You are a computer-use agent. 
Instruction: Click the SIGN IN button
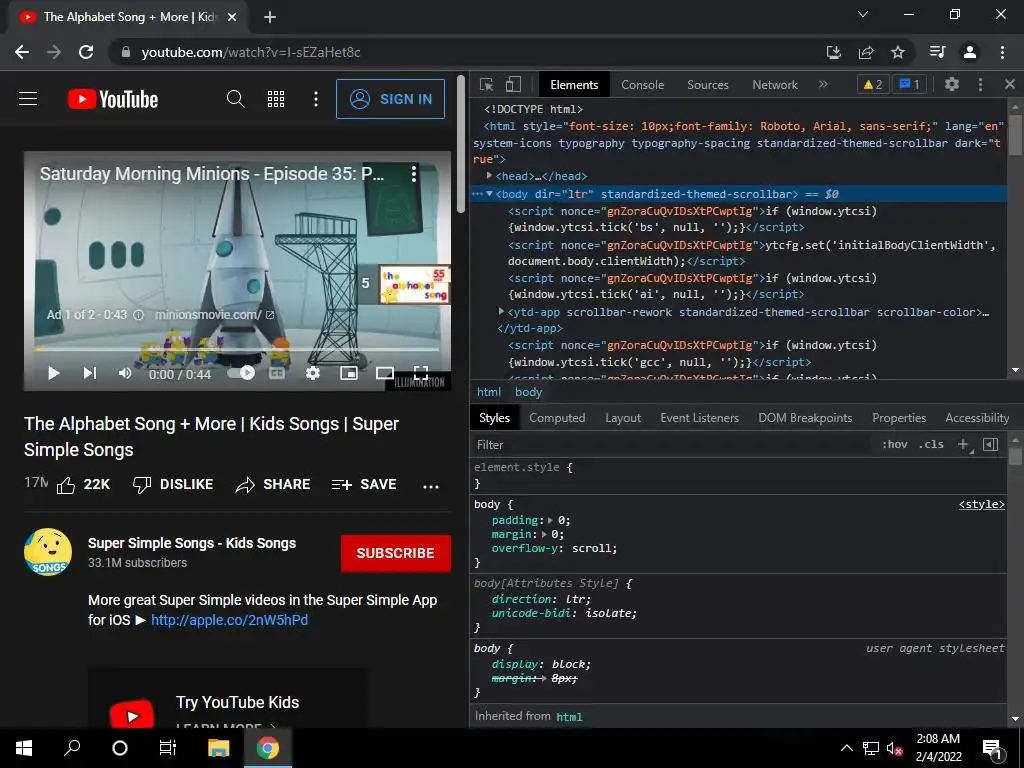tap(391, 99)
